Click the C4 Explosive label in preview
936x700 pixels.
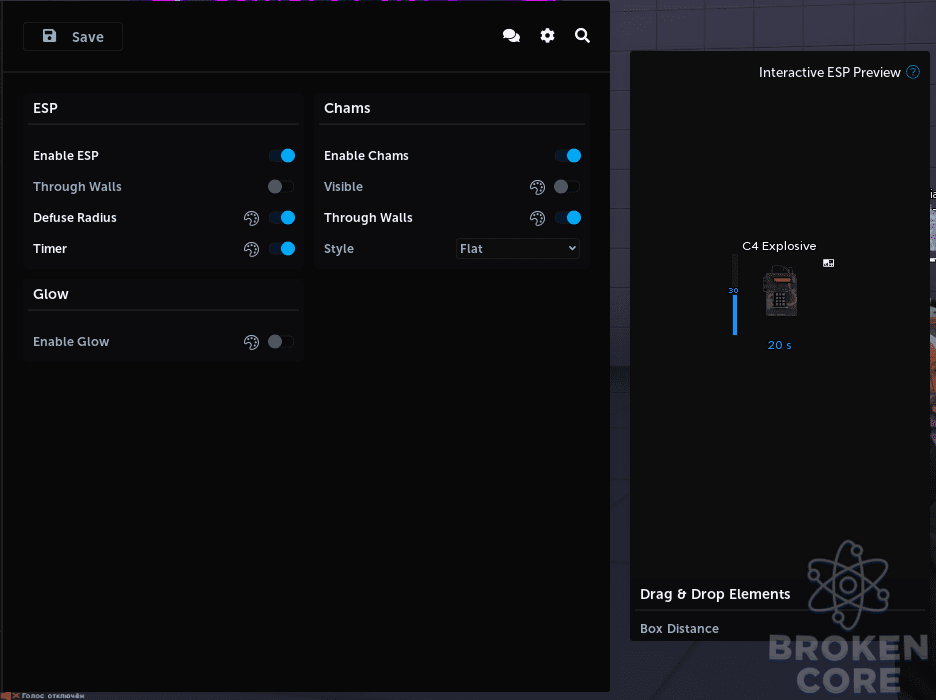point(779,246)
